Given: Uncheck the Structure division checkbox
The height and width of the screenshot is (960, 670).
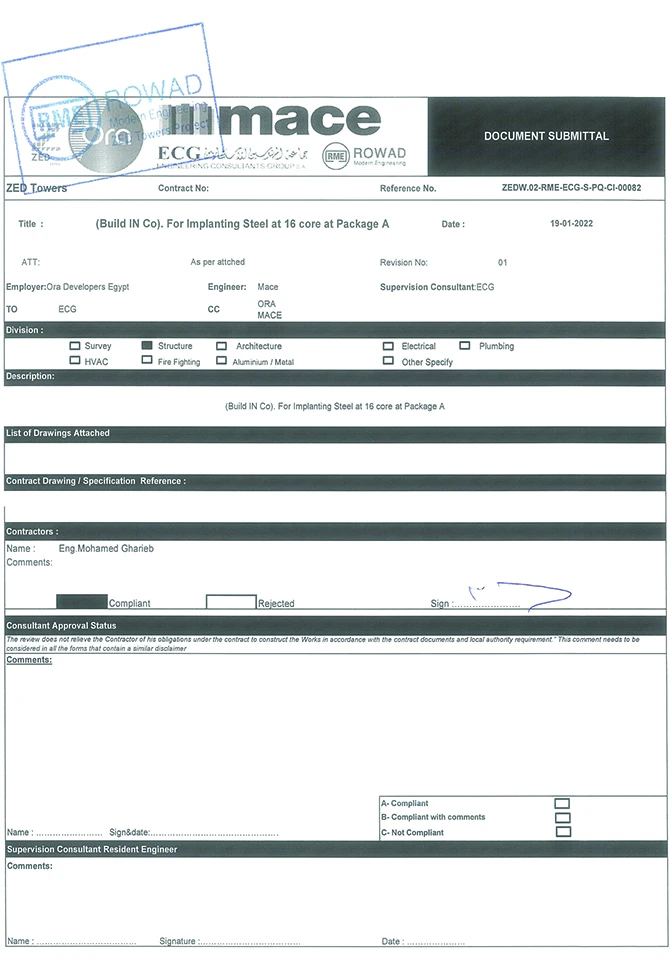Looking at the screenshot, I should (x=146, y=346).
